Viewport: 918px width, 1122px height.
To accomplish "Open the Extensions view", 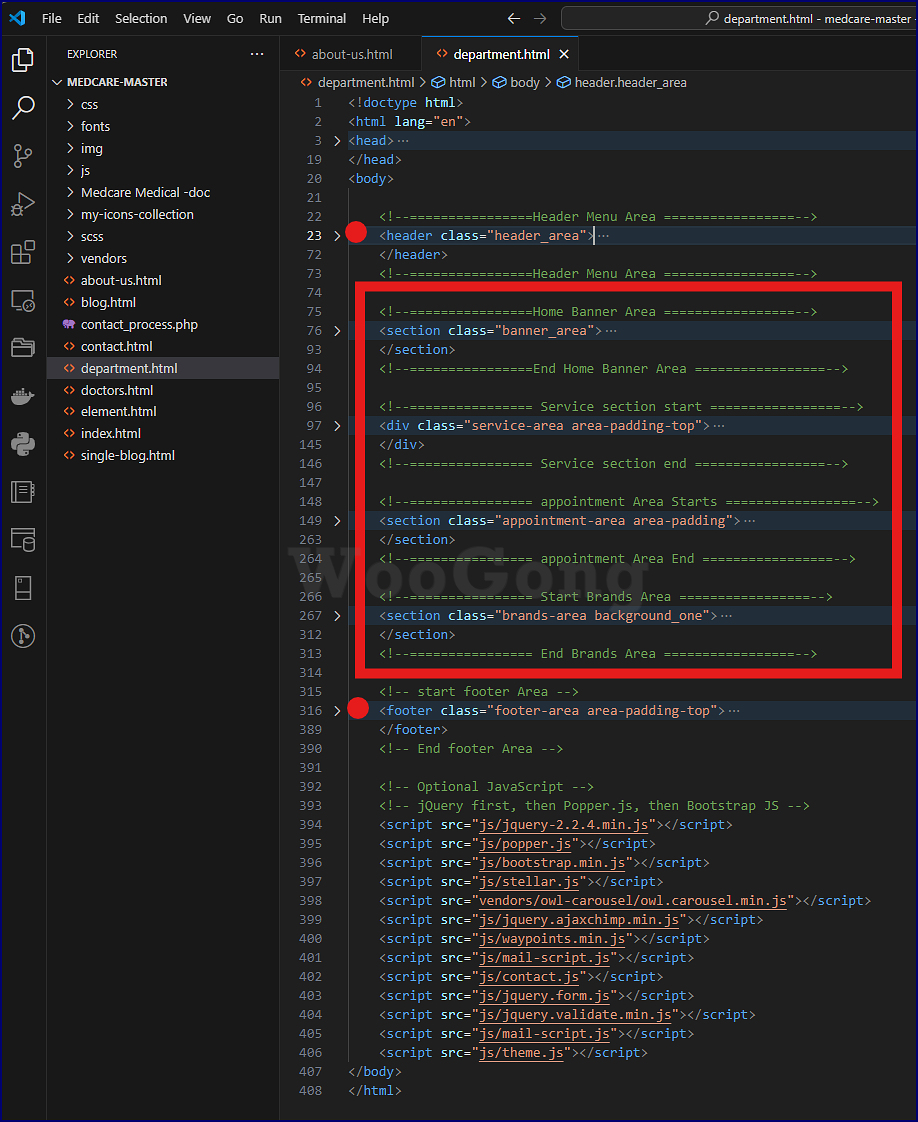I will 23,252.
